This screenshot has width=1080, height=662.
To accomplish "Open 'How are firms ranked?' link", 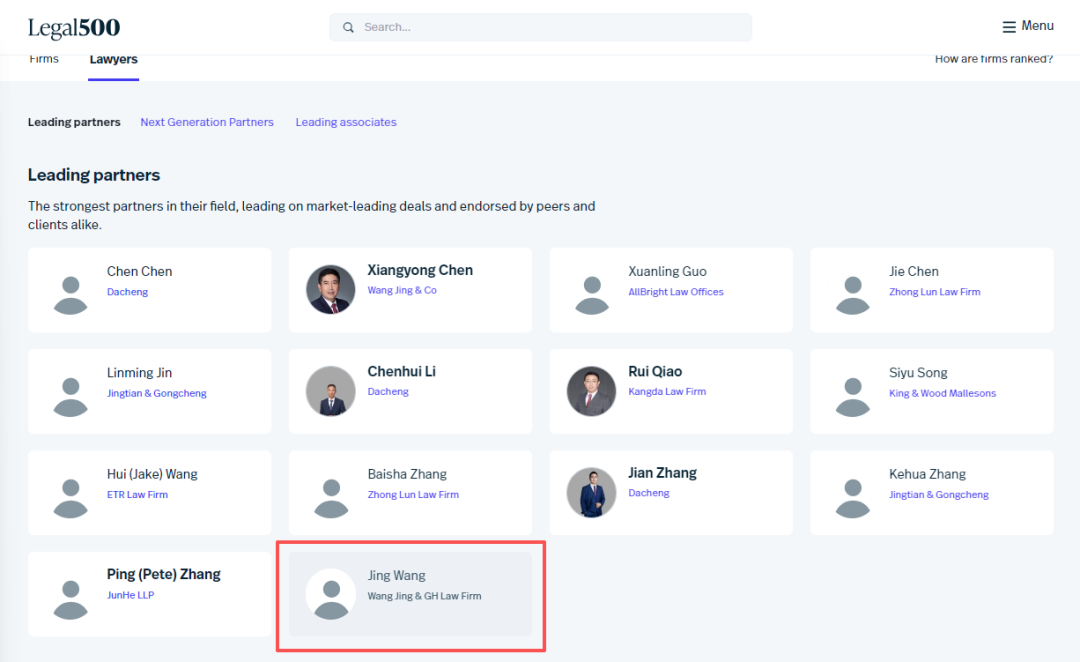I will 993,59.
